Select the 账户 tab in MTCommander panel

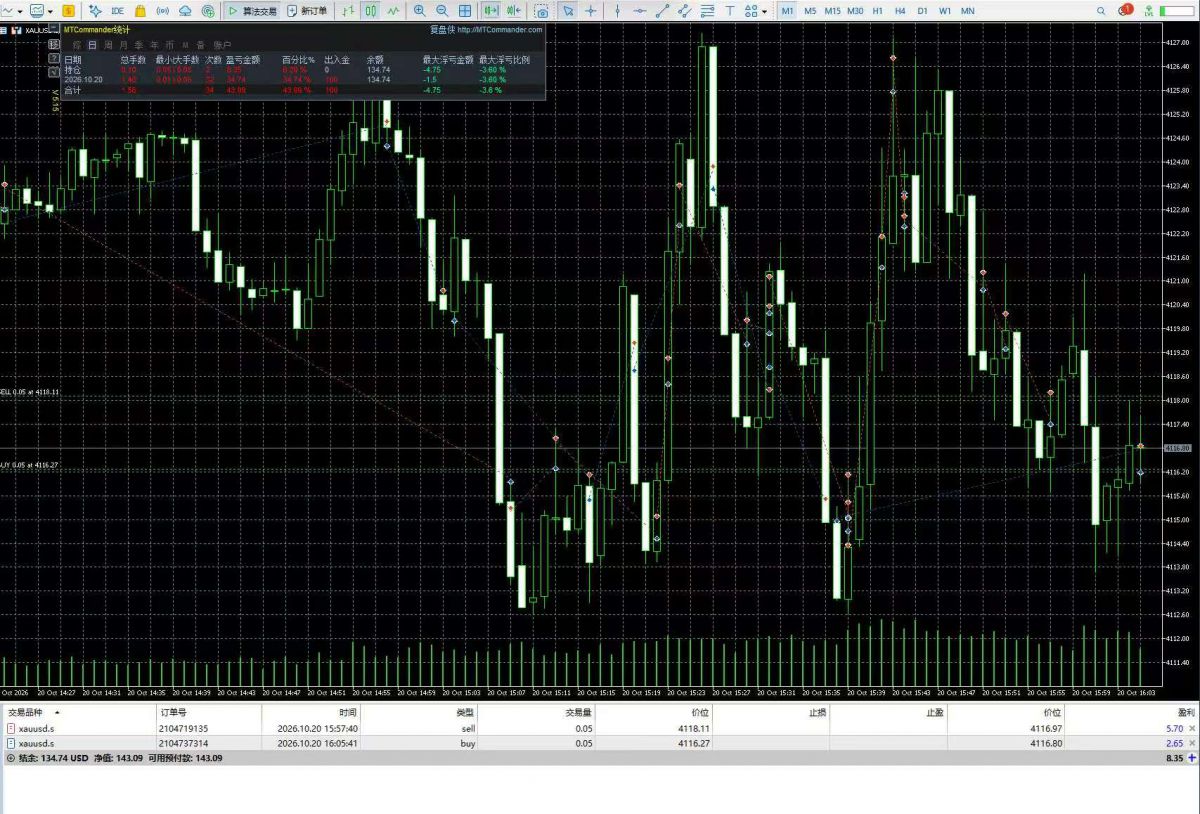coord(222,45)
